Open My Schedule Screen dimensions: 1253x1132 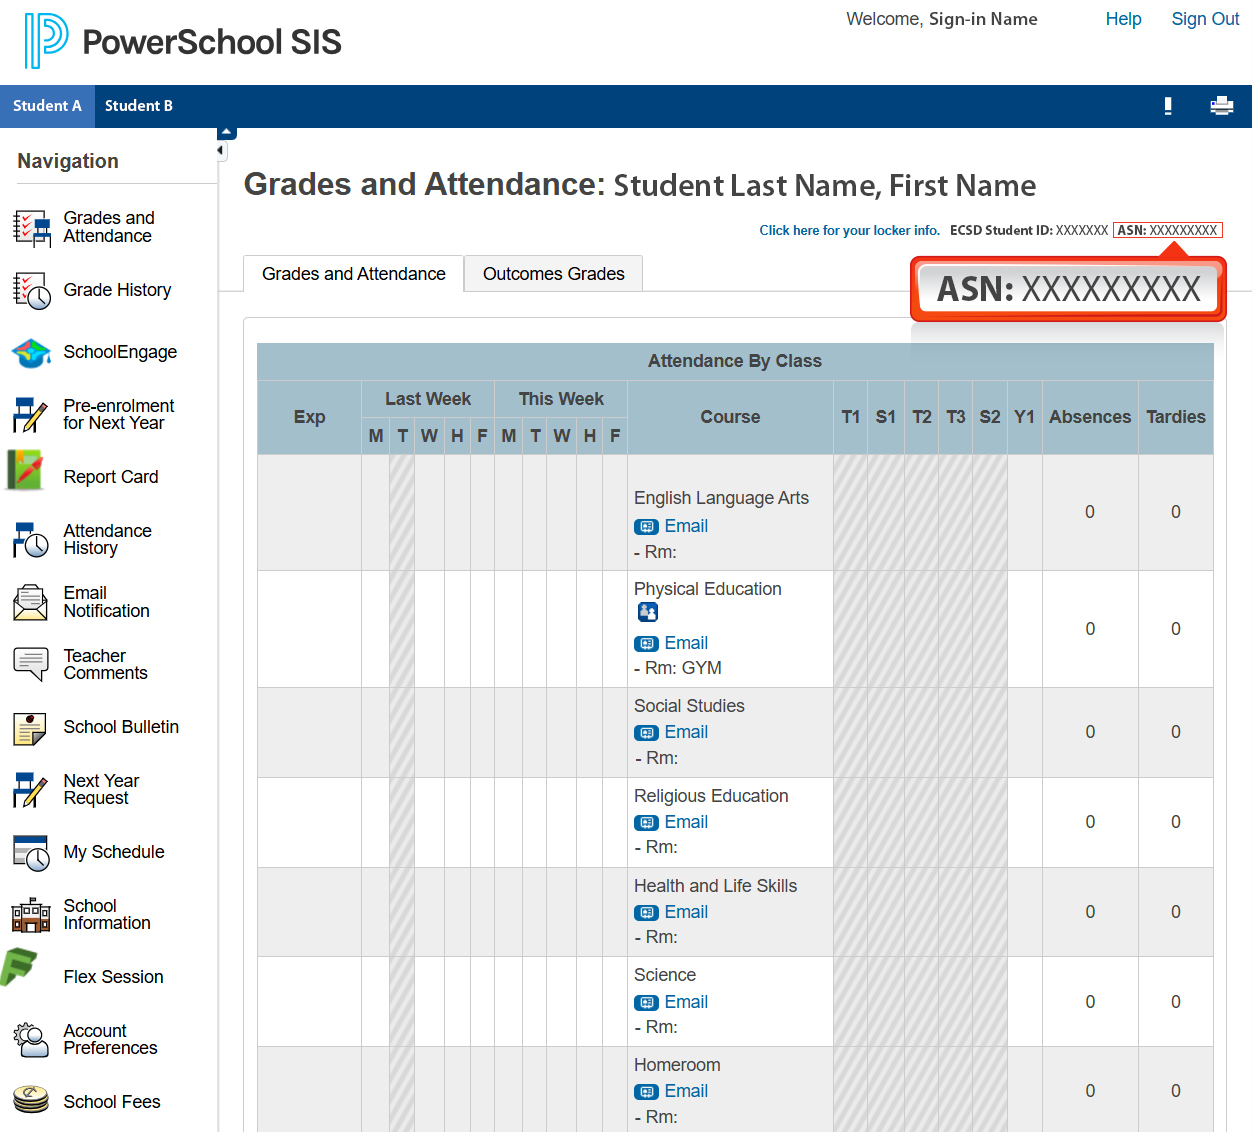tap(113, 852)
